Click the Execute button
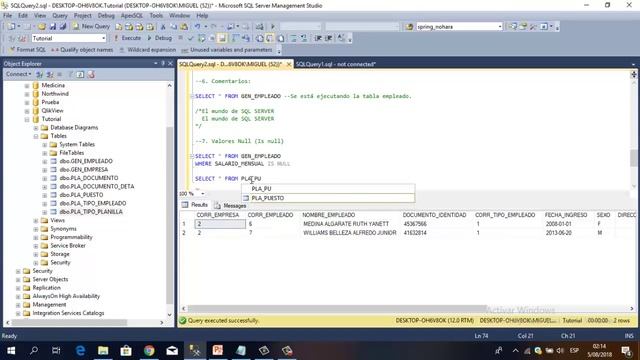 [127, 38]
